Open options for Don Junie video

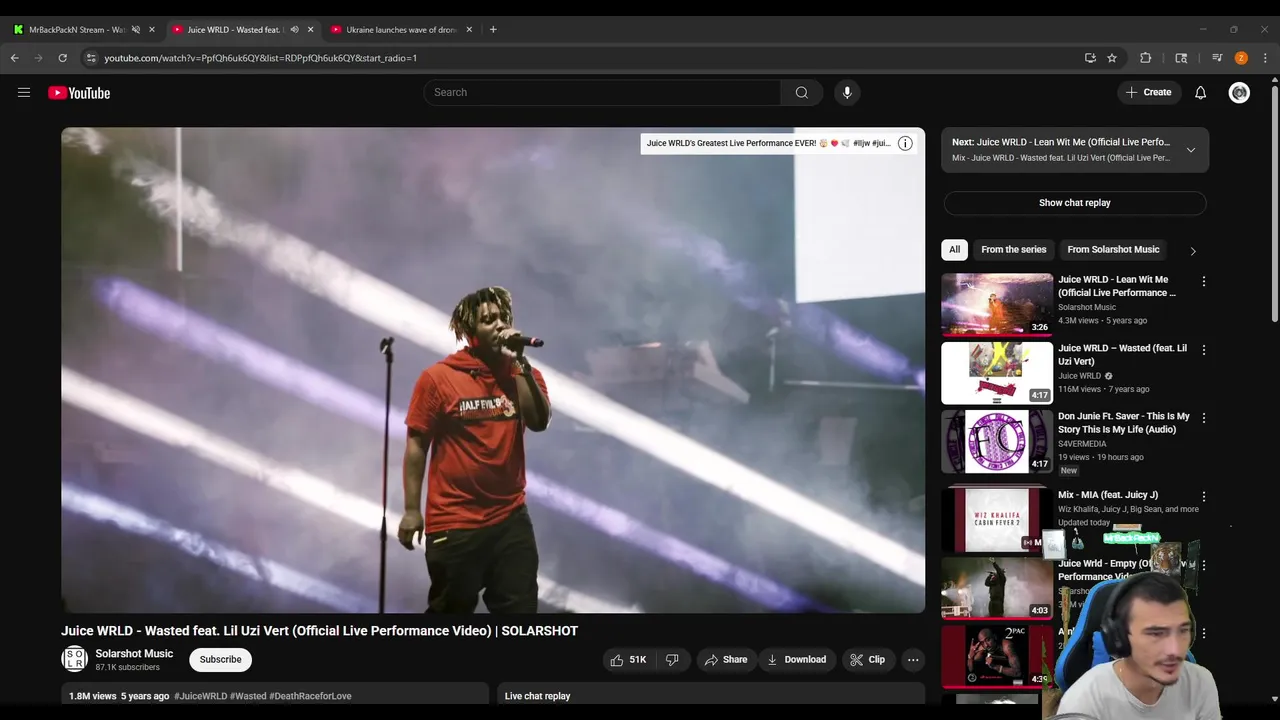(x=1203, y=418)
